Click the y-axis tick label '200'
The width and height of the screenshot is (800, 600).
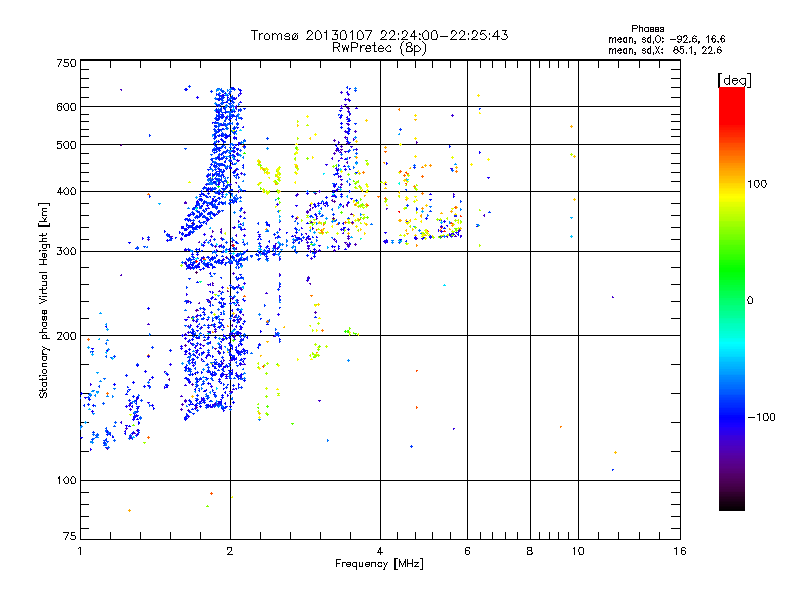[x=66, y=336]
